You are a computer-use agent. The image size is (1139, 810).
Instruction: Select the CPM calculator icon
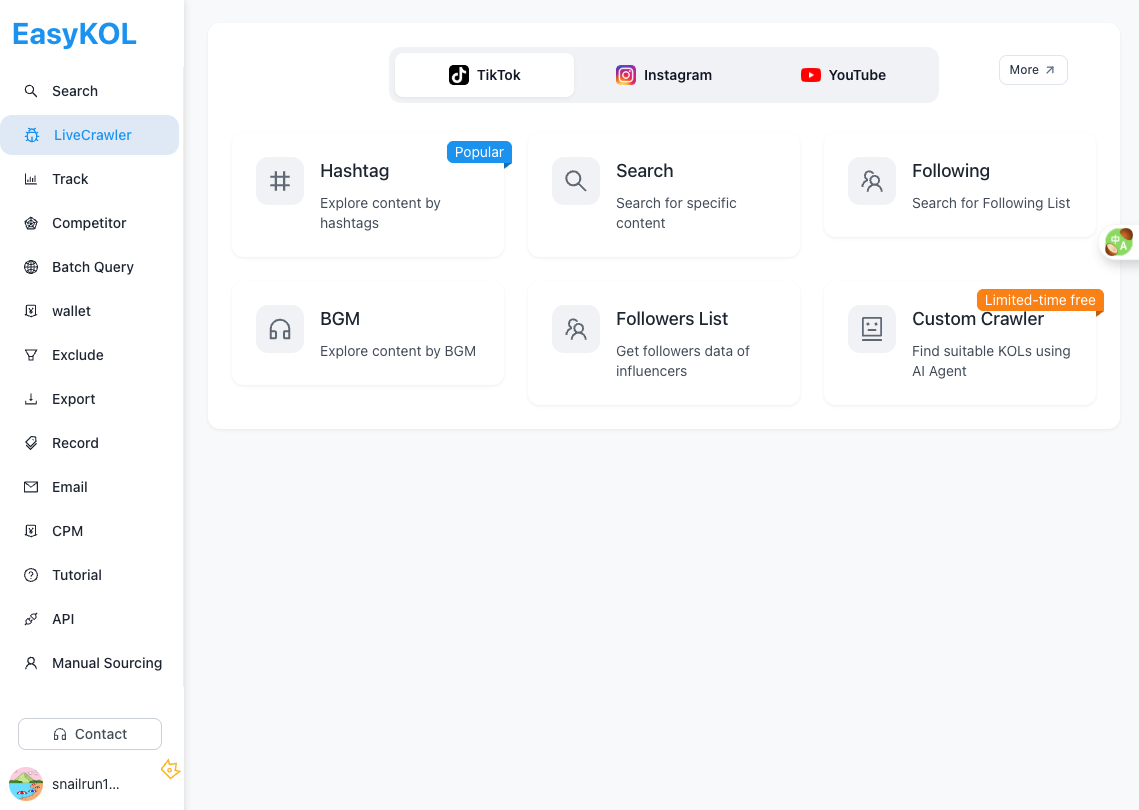pyautogui.click(x=31, y=531)
